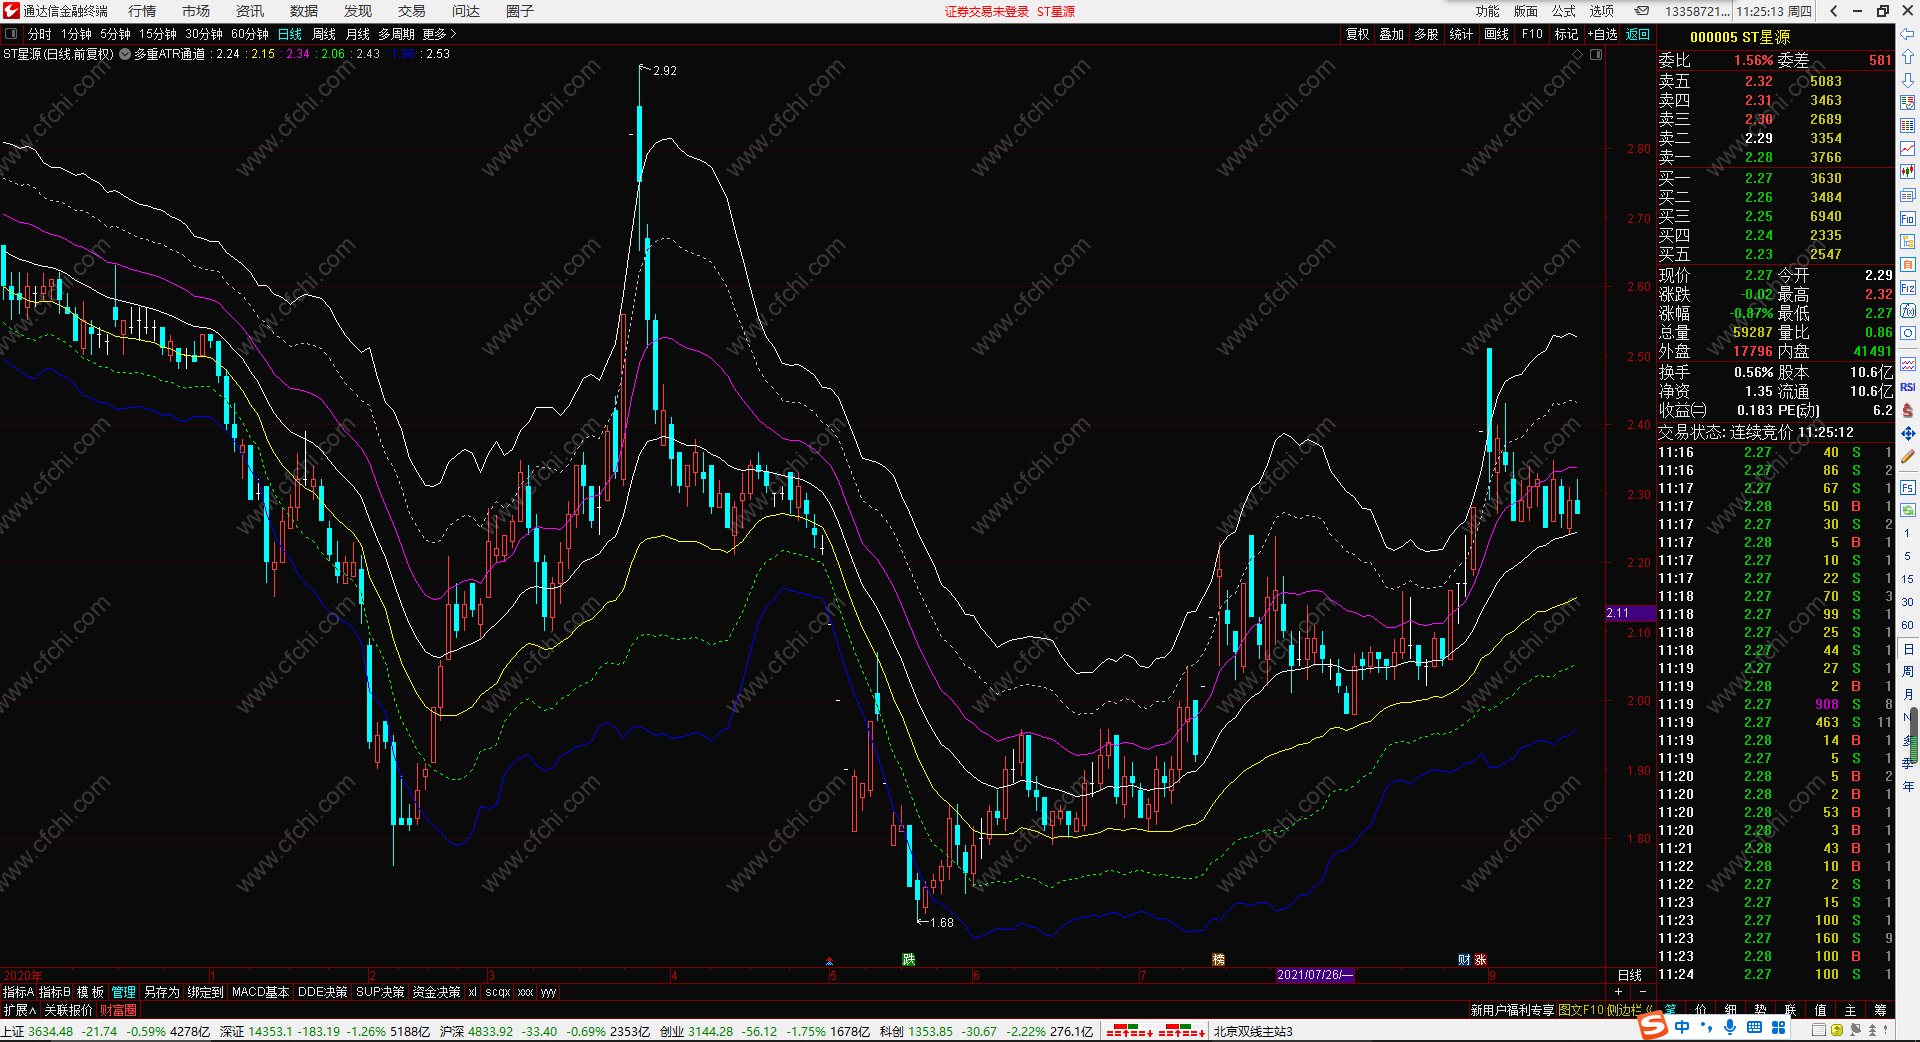Open the 叠加 overlay menu
This screenshot has width=1920, height=1042.
pos(1391,34)
